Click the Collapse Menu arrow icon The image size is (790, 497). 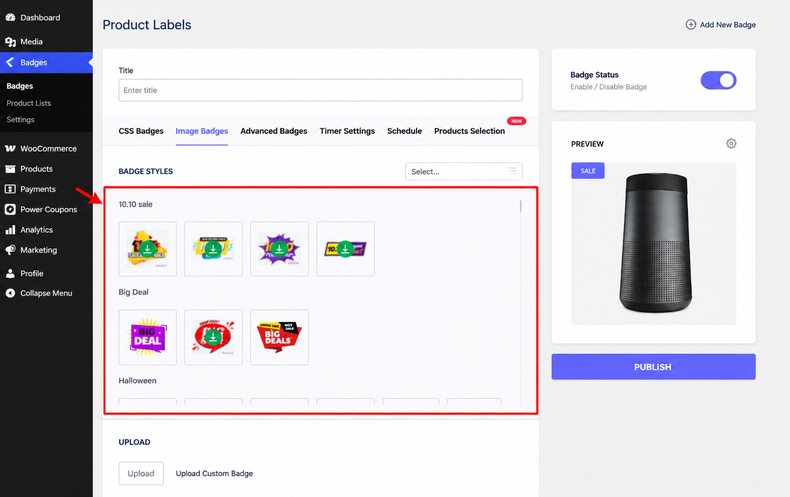(10, 293)
